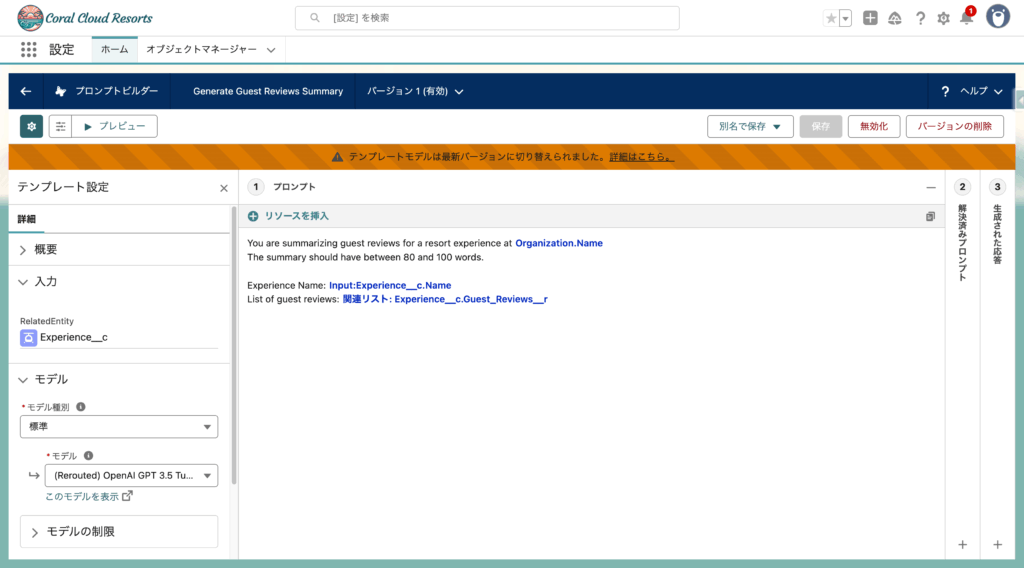This screenshot has height=568, width=1024.
Task: Open the モデル種別 dropdown
Action: pyautogui.click(x=119, y=427)
